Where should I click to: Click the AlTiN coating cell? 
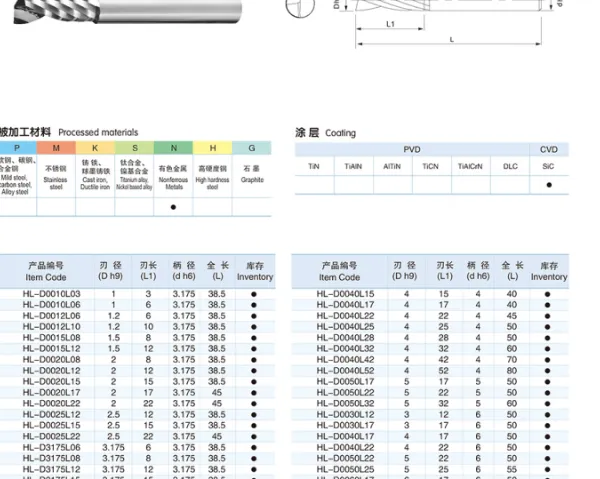pos(392,166)
